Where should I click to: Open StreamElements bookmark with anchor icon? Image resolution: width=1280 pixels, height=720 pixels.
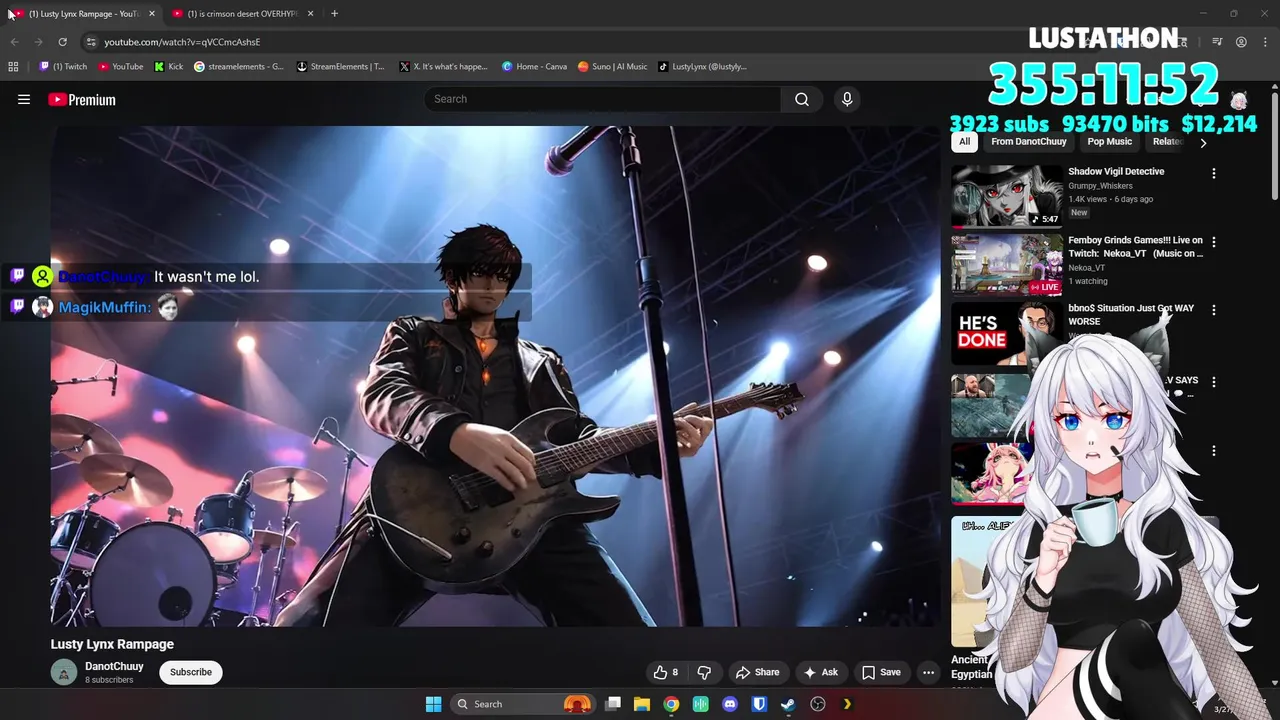[340, 67]
